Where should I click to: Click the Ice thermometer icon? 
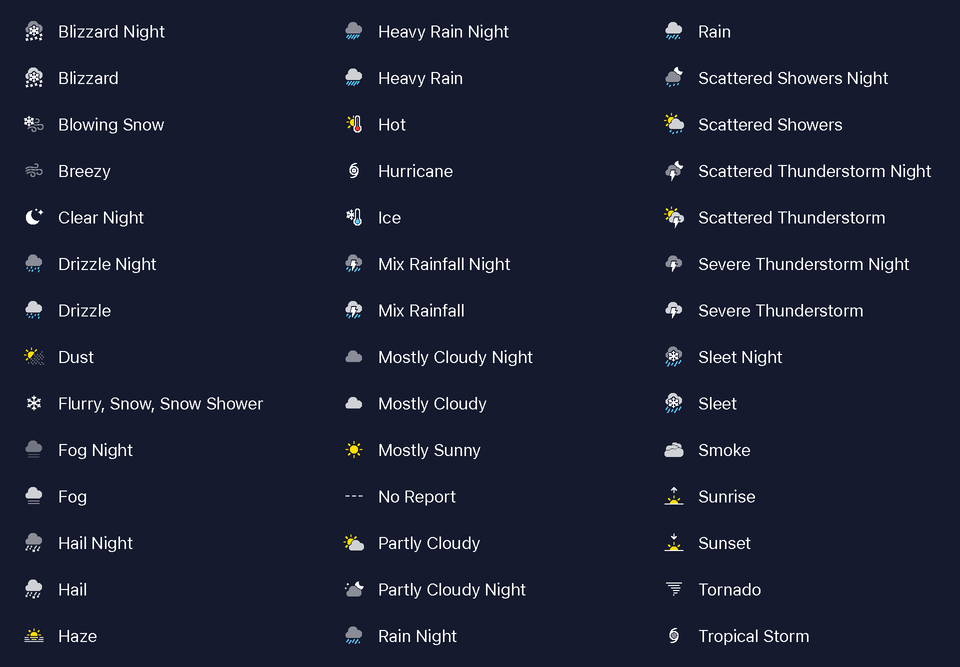[354, 217]
